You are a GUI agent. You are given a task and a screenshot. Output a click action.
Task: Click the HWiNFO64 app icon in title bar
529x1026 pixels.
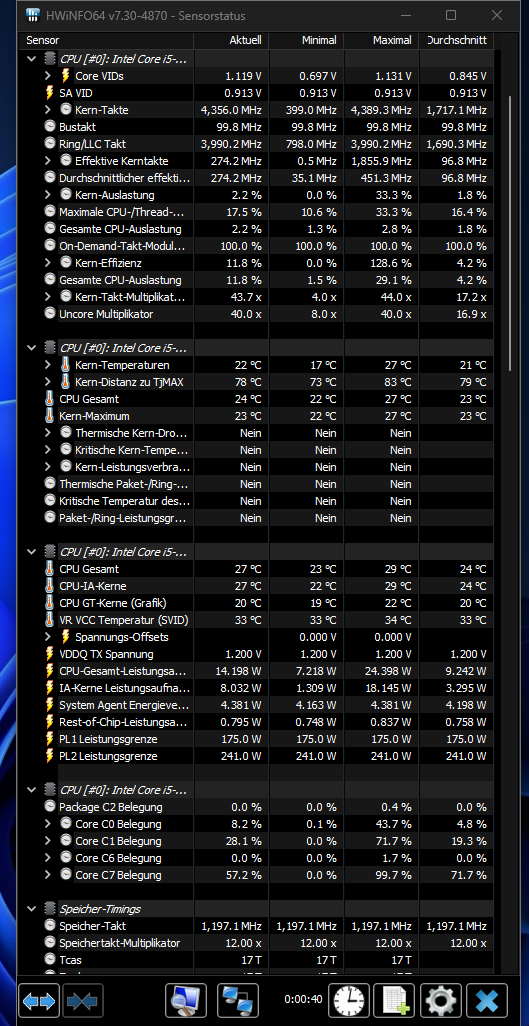[33, 14]
